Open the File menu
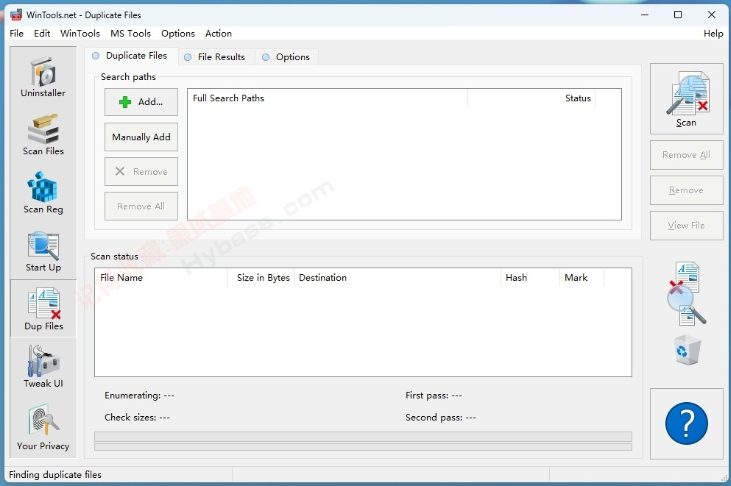 (16, 34)
